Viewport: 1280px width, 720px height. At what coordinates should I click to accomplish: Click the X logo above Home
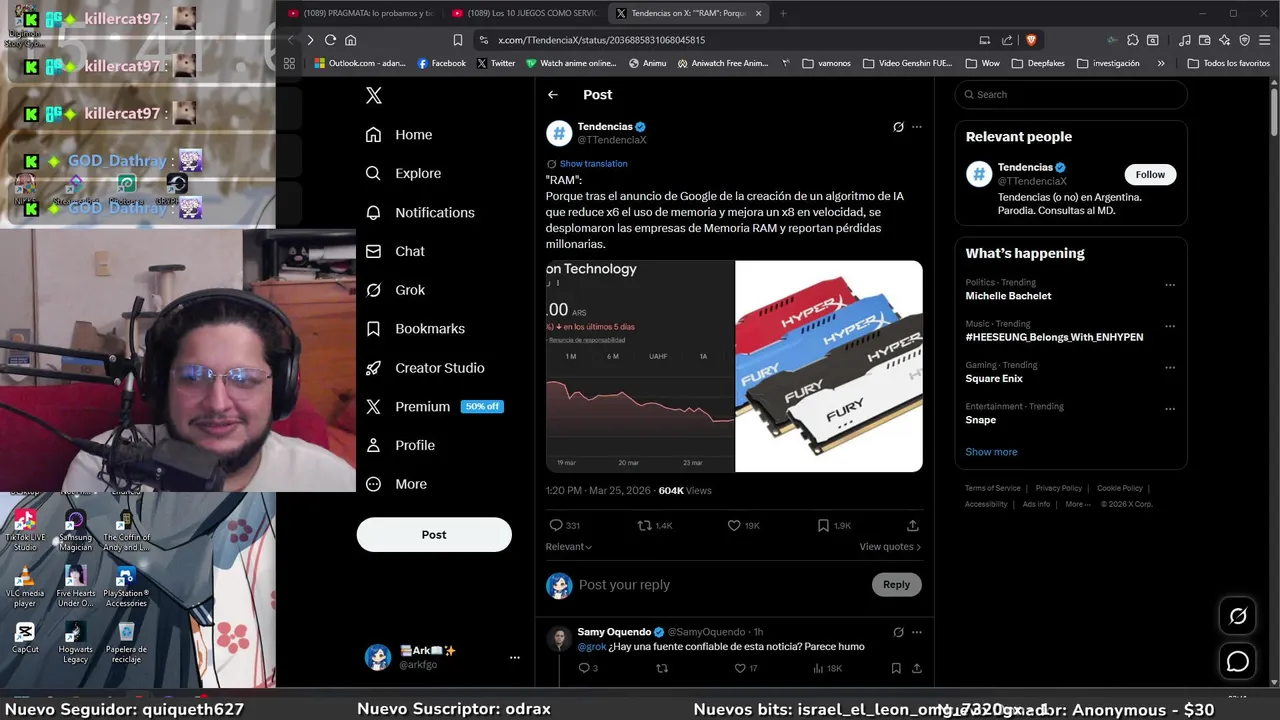point(373,96)
